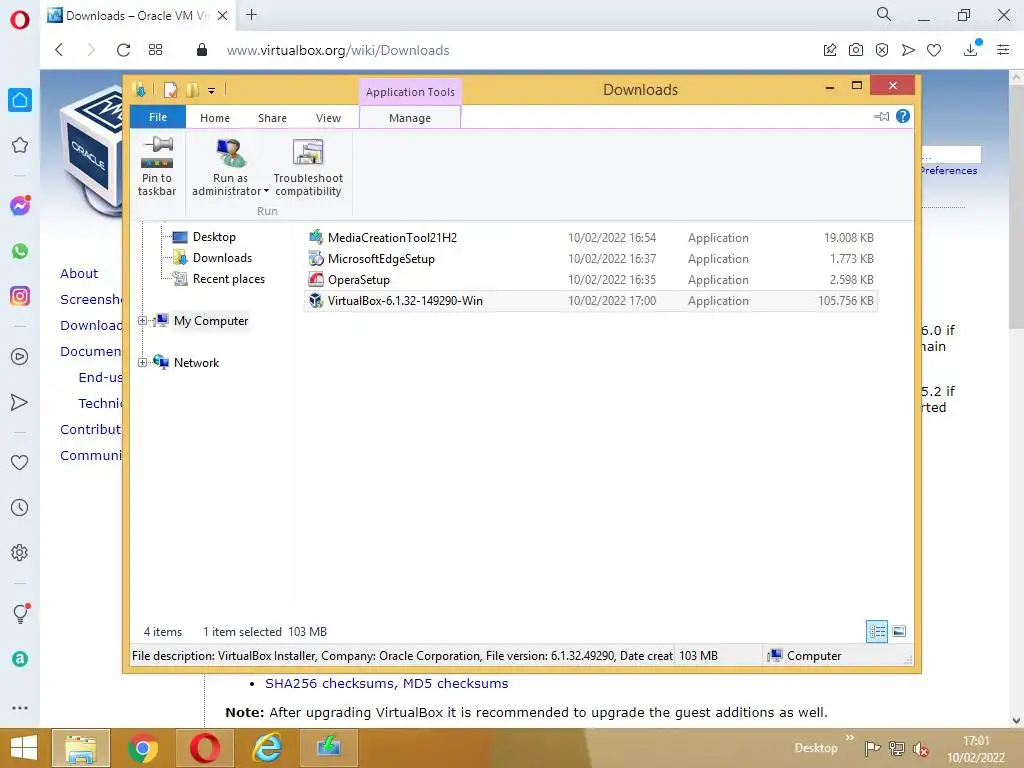Open Opera player sidebar icon
Viewport: 1024px width, 768px height.
pyautogui.click(x=20, y=357)
